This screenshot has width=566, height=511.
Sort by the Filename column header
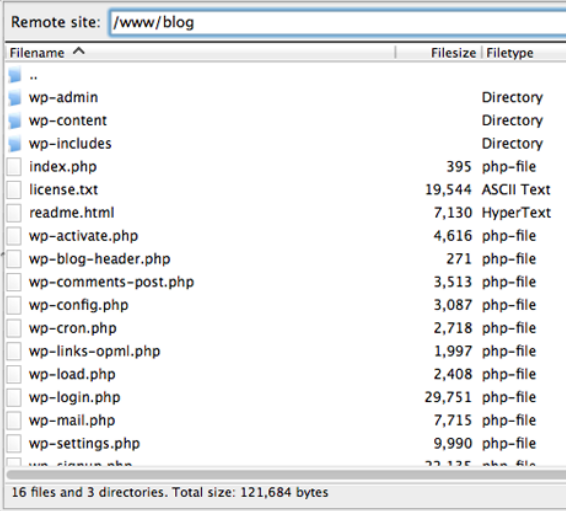200,53
